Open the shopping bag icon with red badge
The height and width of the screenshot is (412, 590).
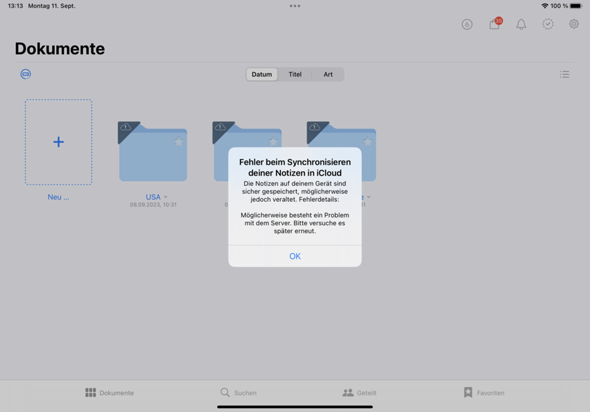point(495,23)
